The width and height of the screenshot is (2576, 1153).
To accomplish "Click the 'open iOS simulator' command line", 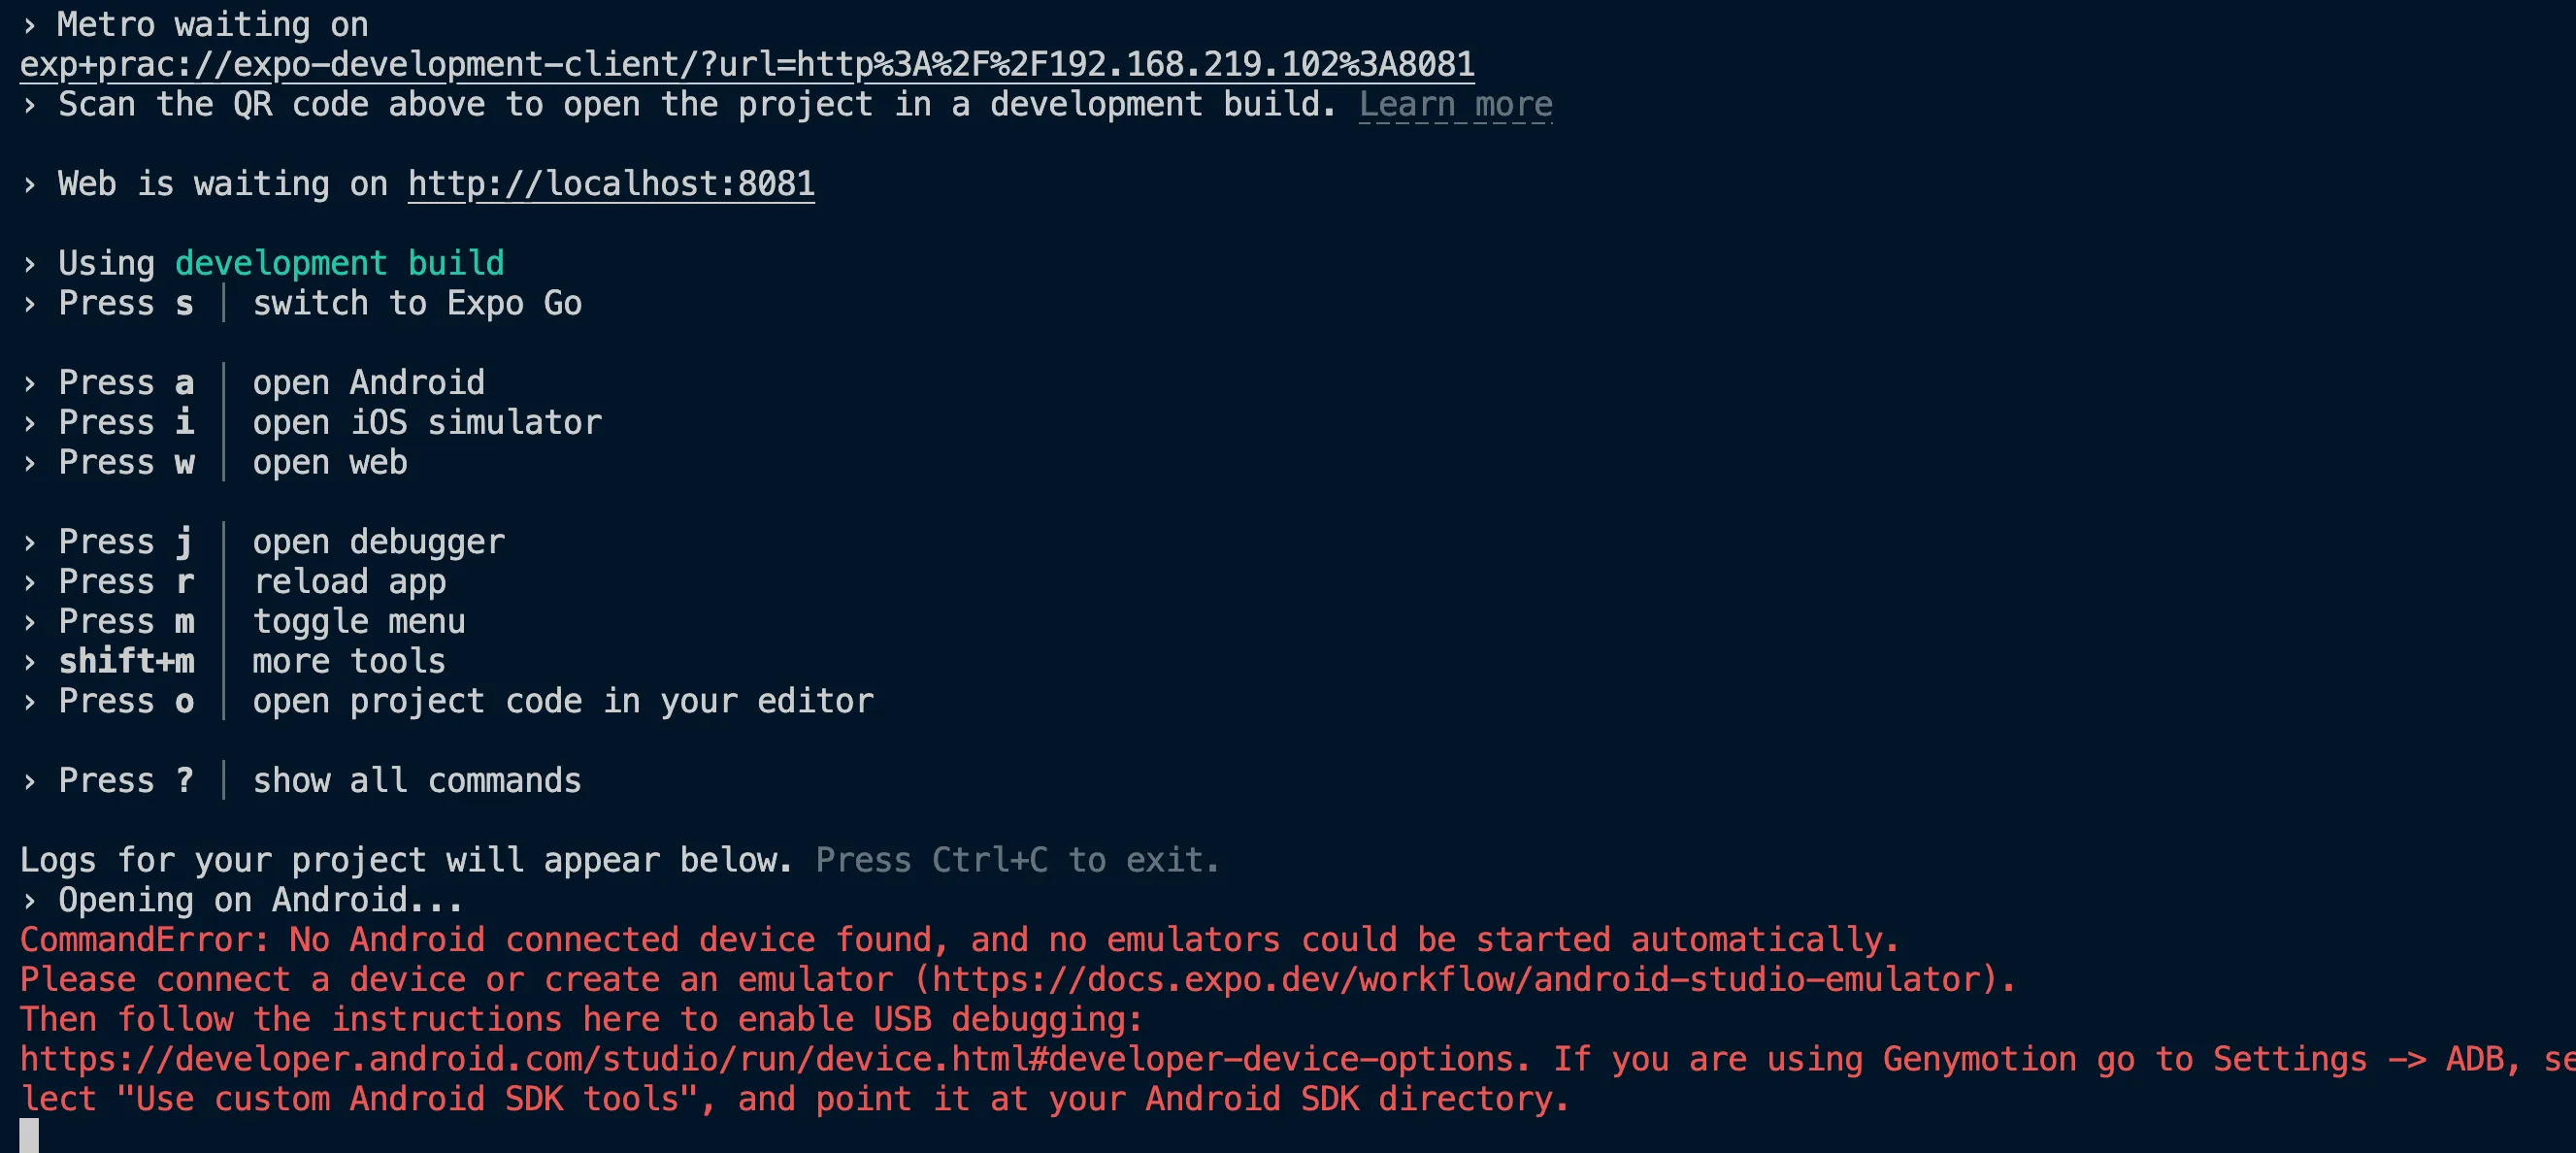I will click(x=310, y=423).
